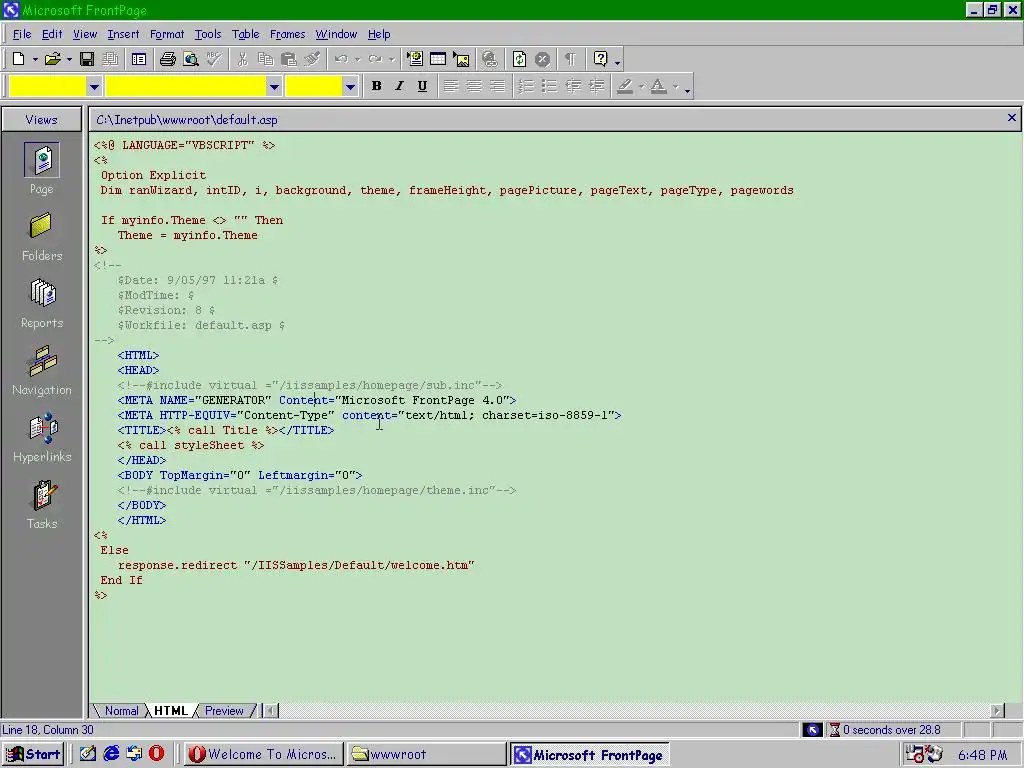Screen dimensions: 1024x768
Task: Click the Format Painter brush icon
Action: [312, 59]
